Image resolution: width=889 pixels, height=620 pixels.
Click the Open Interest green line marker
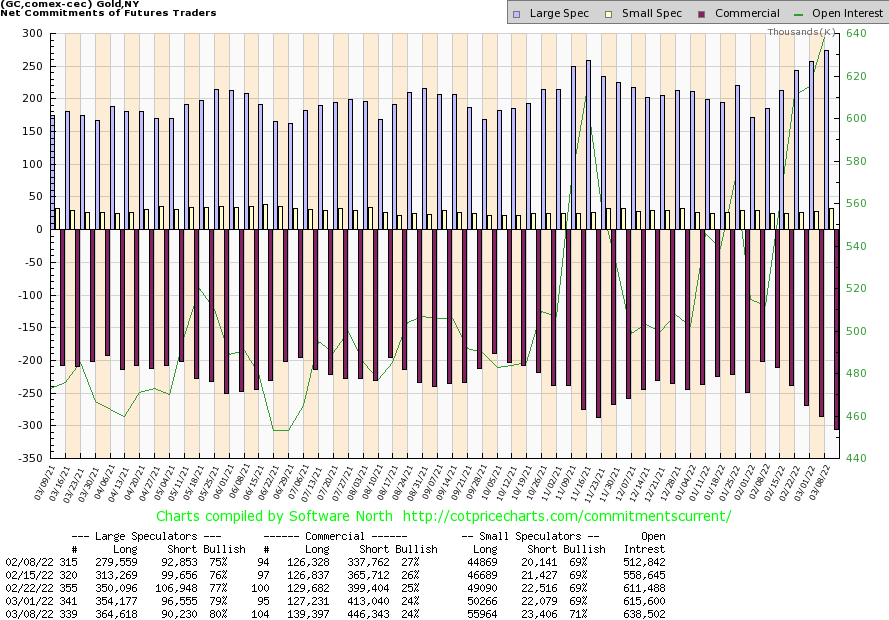click(795, 14)
